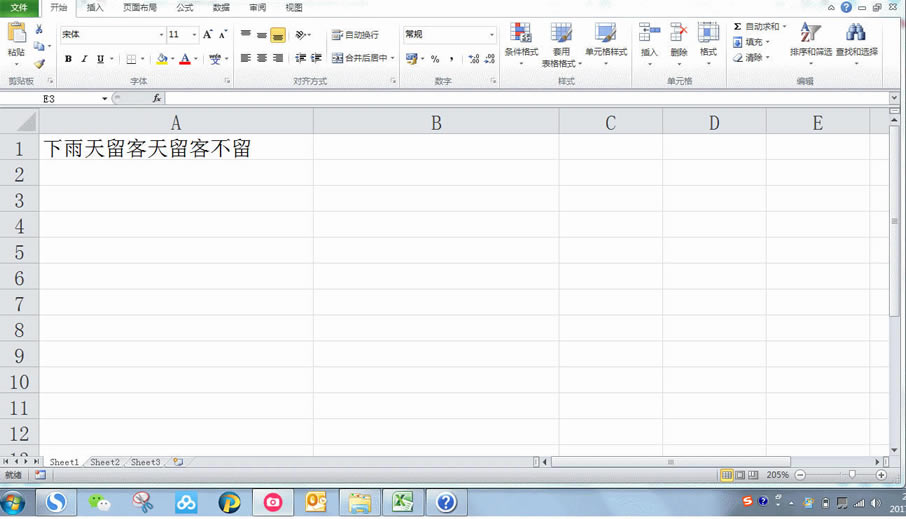The height and width of the screenshot is (519, 906).
Task: Switch to the 审阅 ribbon tab
Action: [258, 8]
